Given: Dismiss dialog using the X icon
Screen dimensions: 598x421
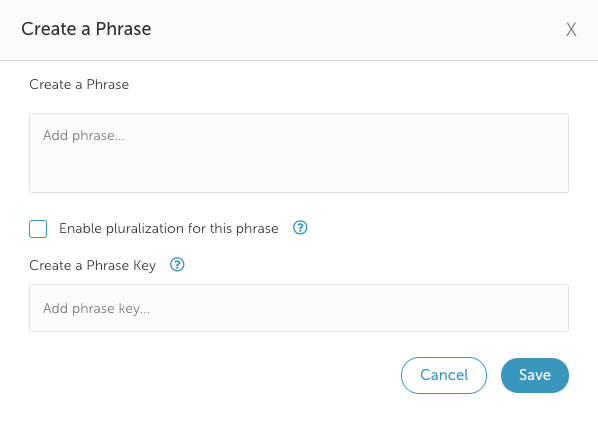Looking at the screenshot, I should [x=571, y=29].
